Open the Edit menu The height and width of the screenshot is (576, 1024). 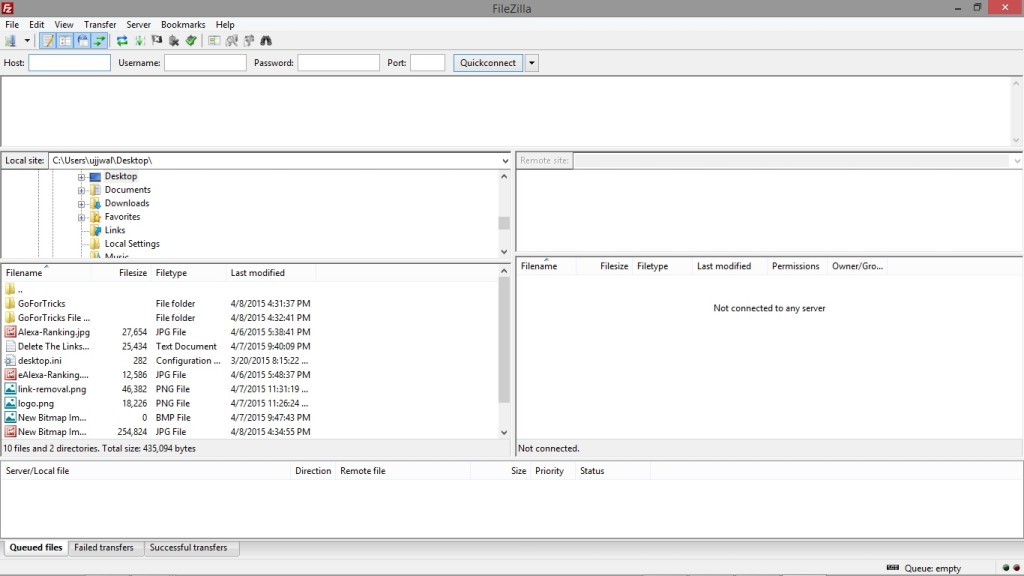point(37,24)
